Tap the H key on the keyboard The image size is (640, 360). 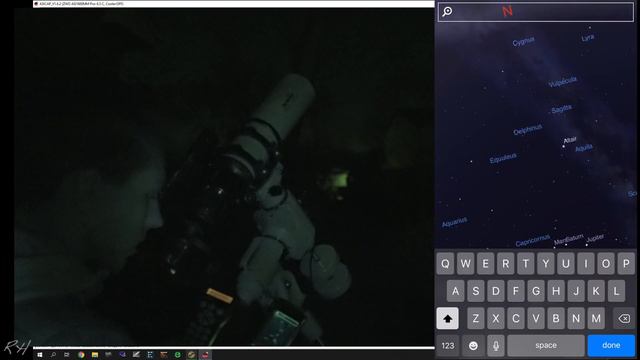point(556,291)
